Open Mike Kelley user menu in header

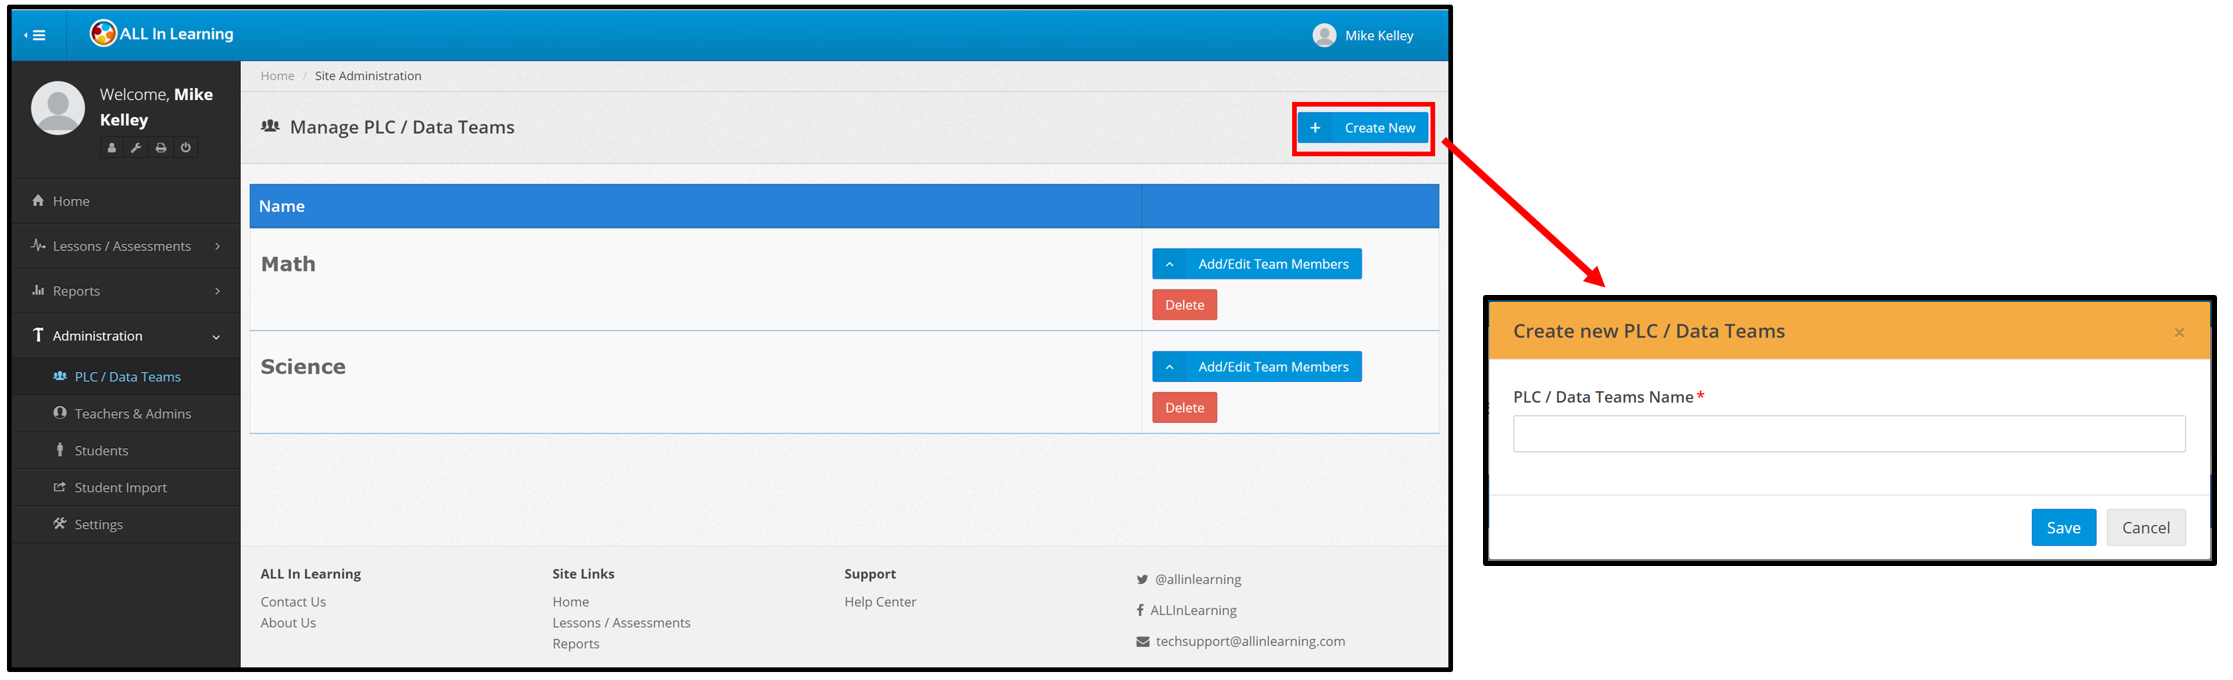click(1364, 35)
